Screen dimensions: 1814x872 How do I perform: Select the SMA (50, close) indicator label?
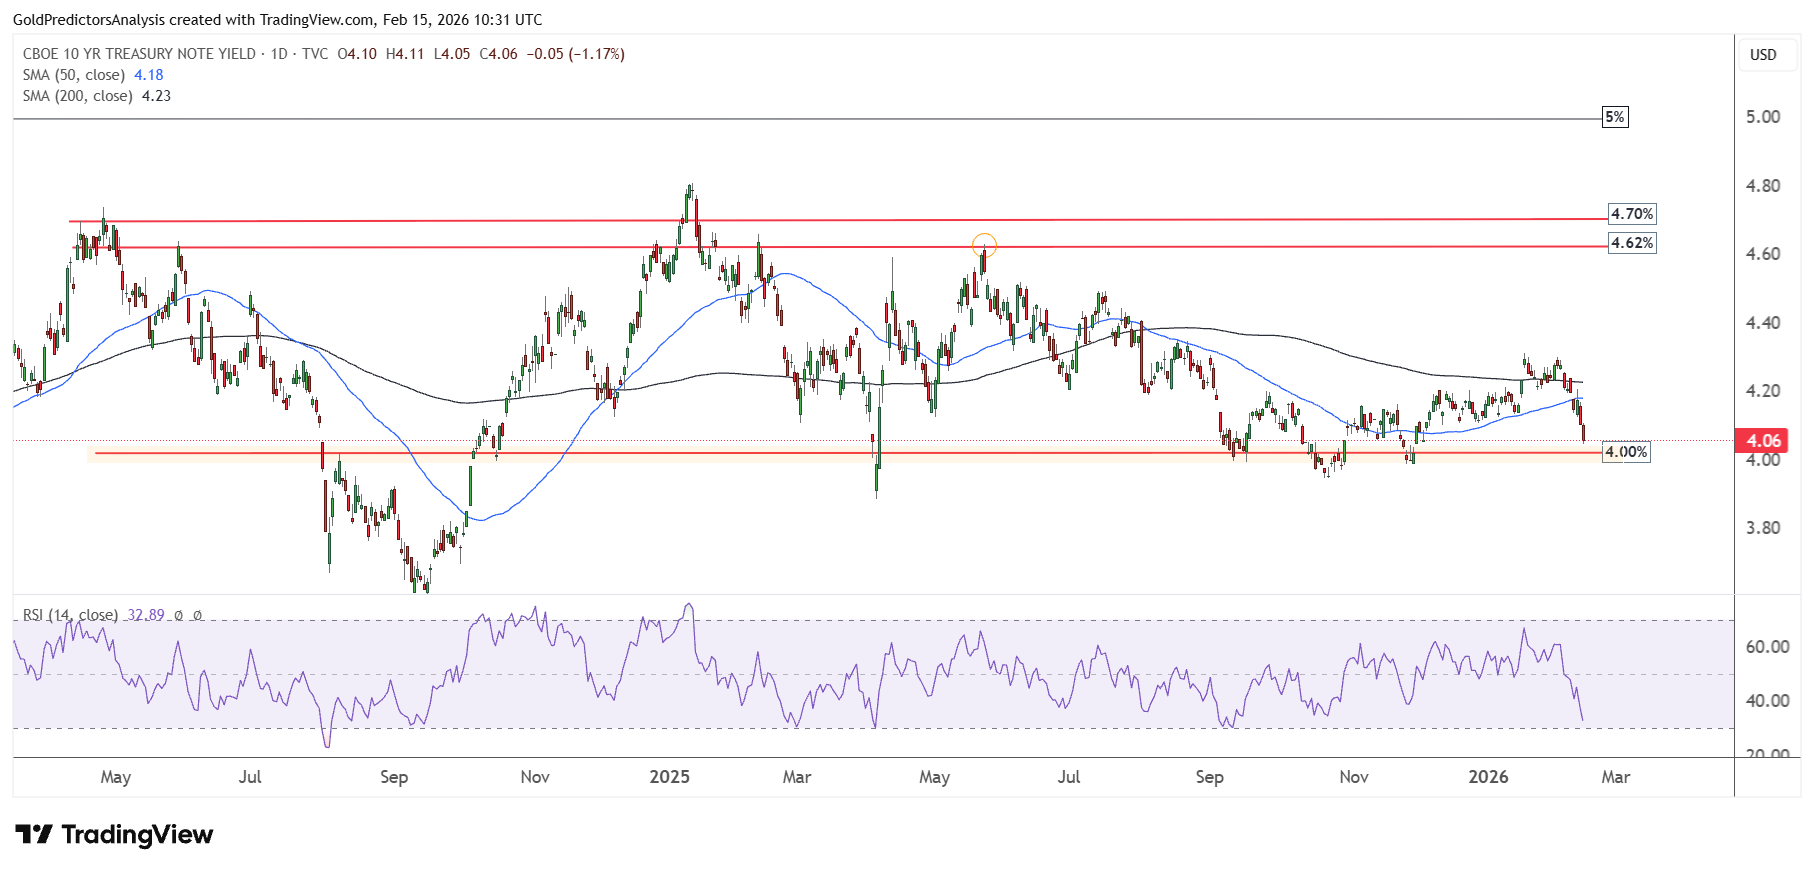click(x=74, y=75)
